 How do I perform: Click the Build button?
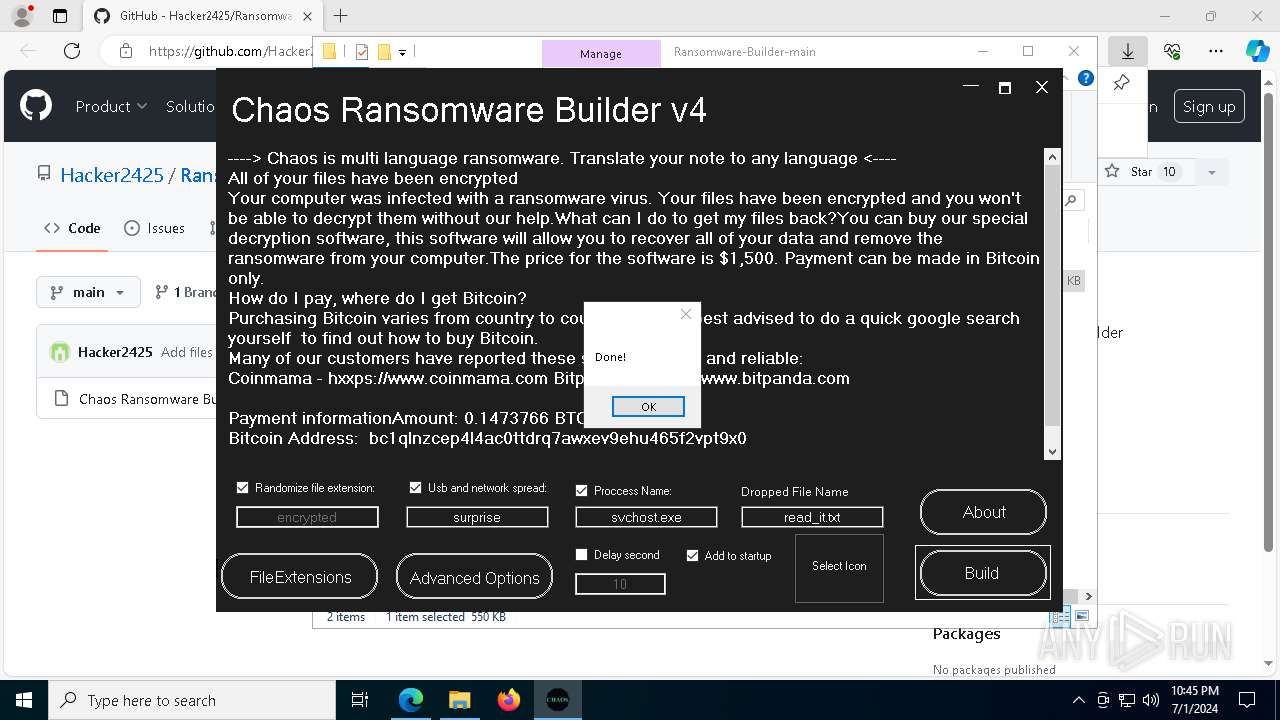[982, 573]
